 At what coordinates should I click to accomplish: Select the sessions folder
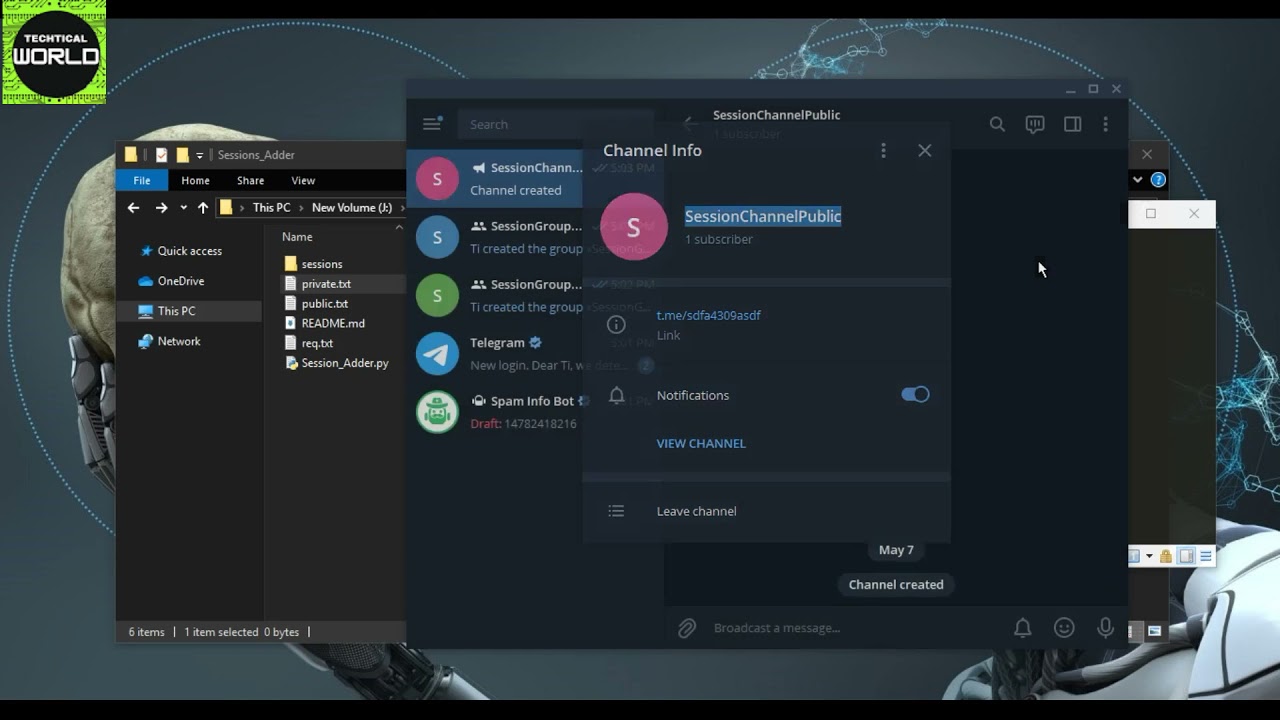coord(313,264)
